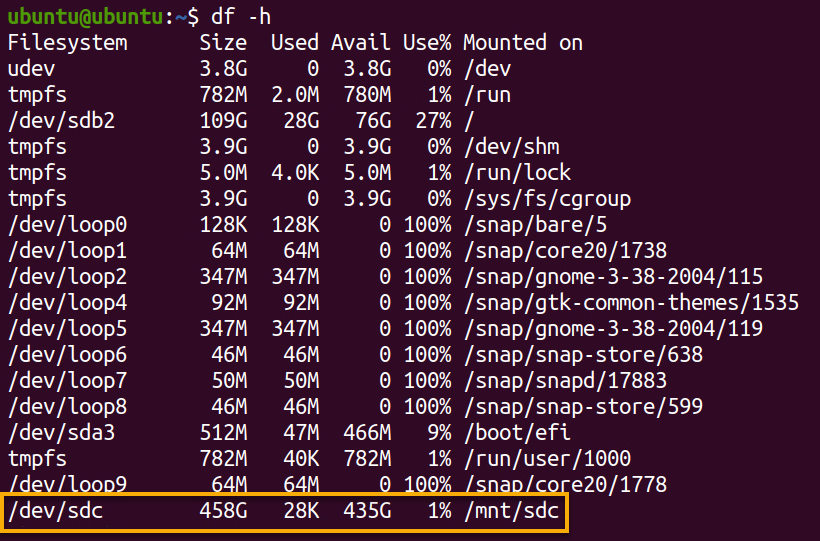The width and height of the screenshot is (820, 541).
Task: Click the '/dev/loop6' filesystem entry
Action: point(67,355)
